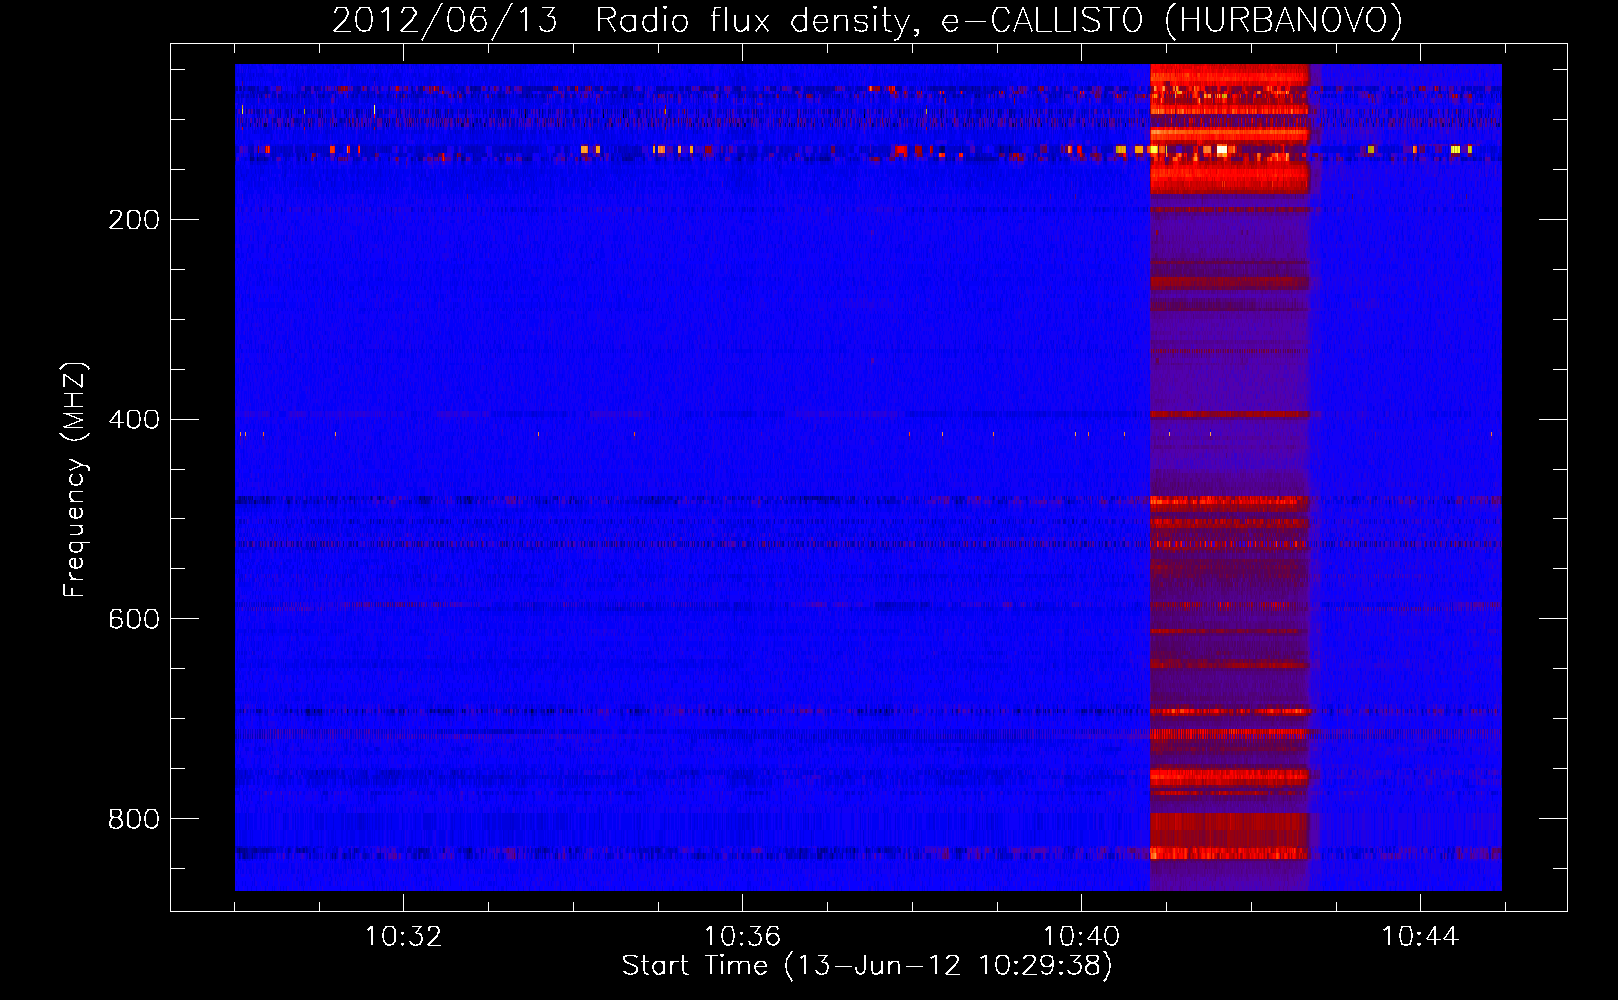Click the 400 frequency tick label
Screen dimensions: 1618x1000
(134, 420)
